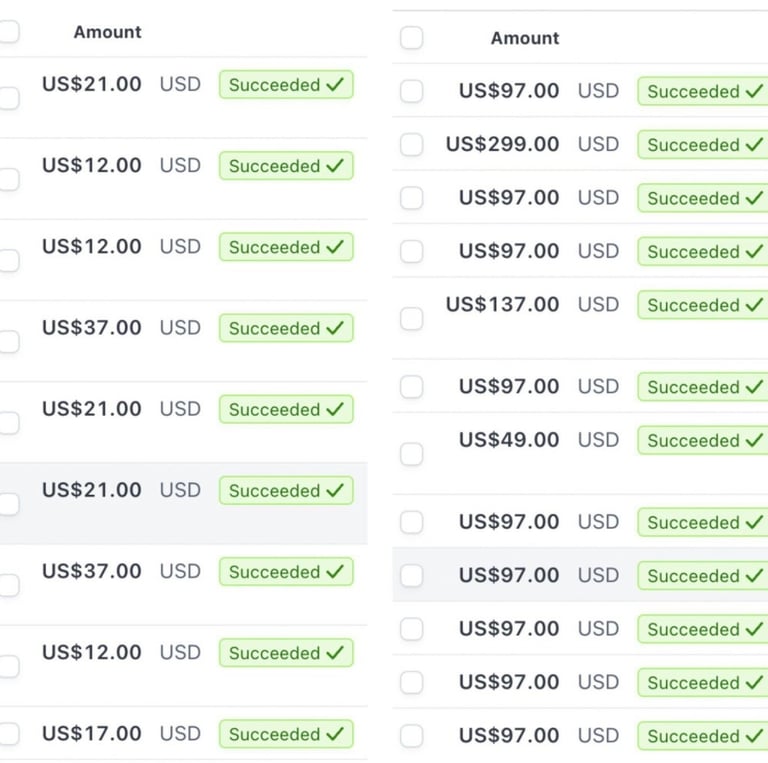Screen dimensions: 768x763
Task: Click the checkmark icon in the US$299.00 row
Action: (x=755, y=145)
